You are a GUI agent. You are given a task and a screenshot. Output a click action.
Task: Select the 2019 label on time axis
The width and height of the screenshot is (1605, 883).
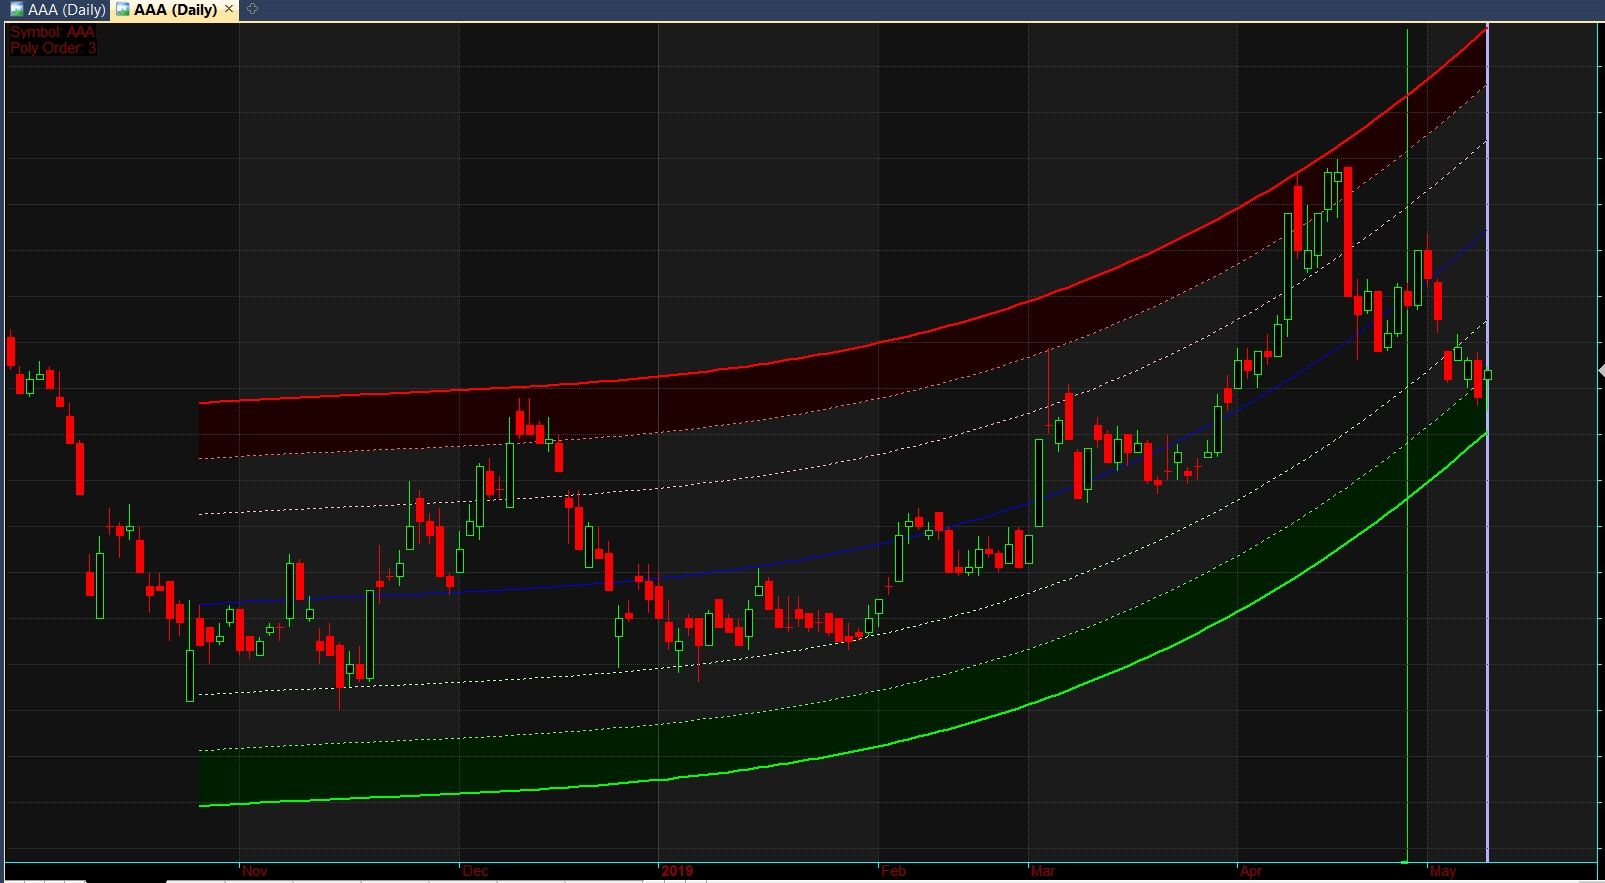(677, 871)
